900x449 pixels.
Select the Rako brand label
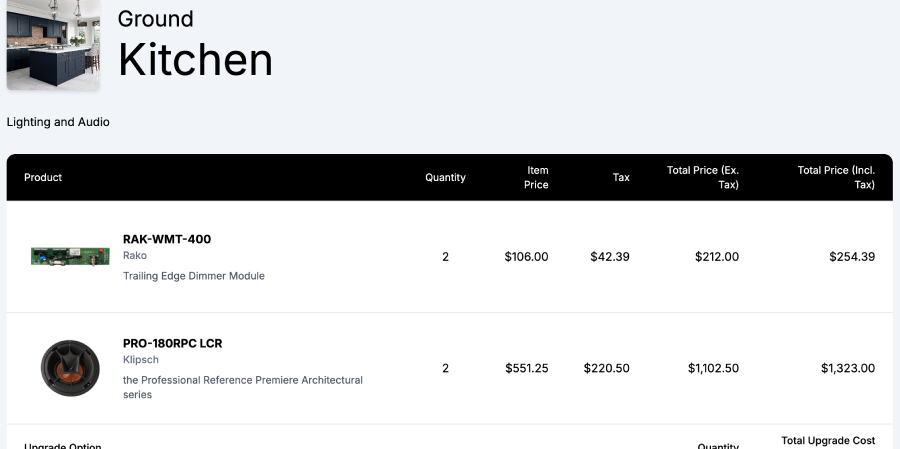[x=135, y=256]
